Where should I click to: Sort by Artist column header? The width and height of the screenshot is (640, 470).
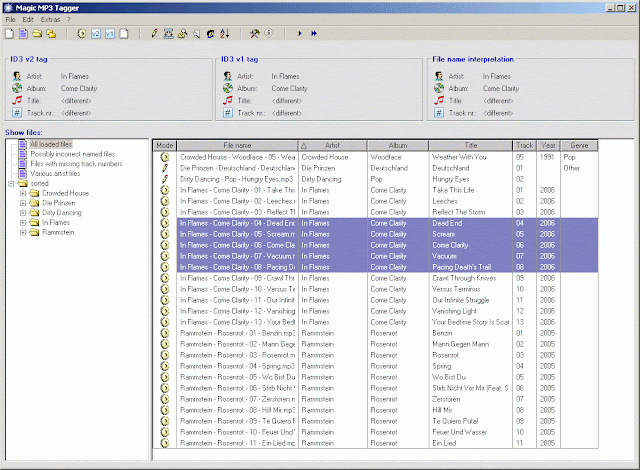coord(333,146)
